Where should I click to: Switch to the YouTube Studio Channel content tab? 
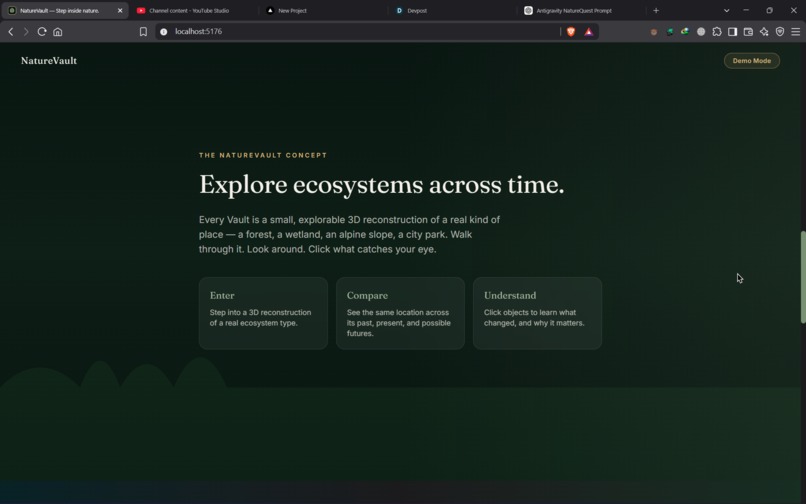pyautogui.click(x=193, y=10)
